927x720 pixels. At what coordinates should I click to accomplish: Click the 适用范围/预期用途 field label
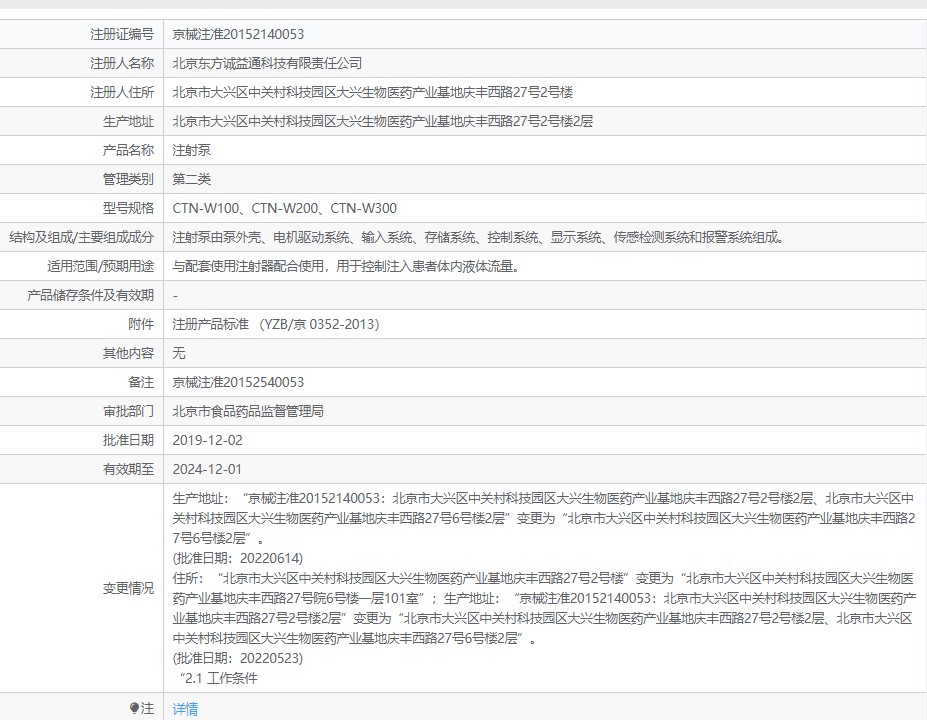[101, 266]
